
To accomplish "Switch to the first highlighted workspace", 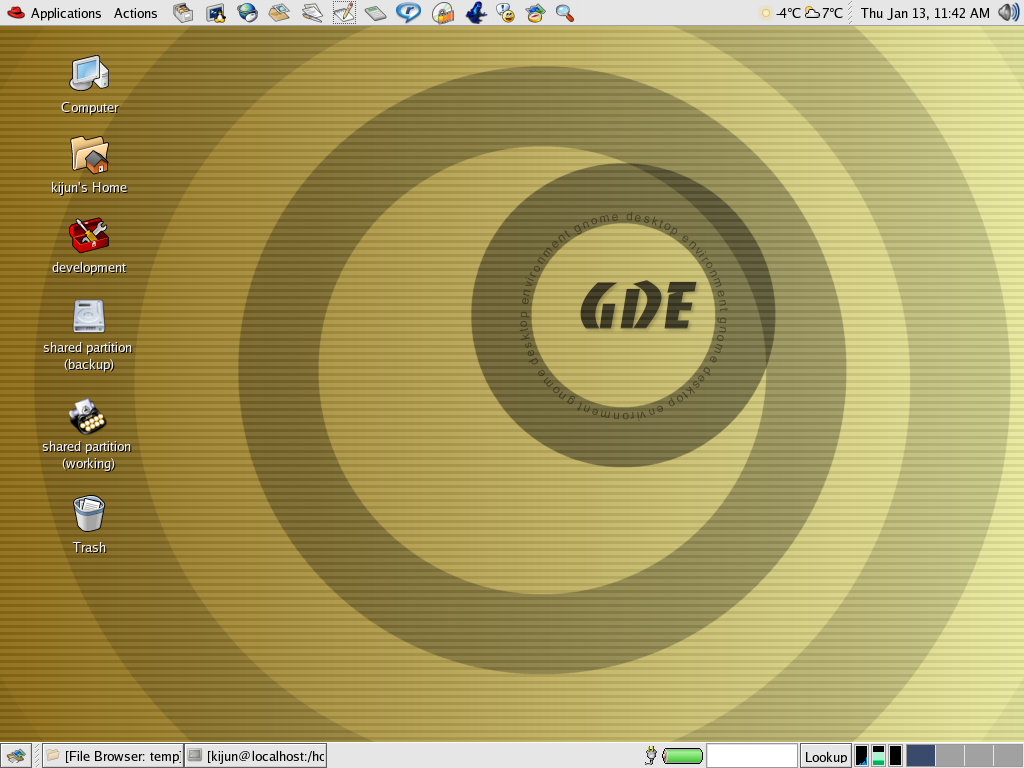I will 920,756.
